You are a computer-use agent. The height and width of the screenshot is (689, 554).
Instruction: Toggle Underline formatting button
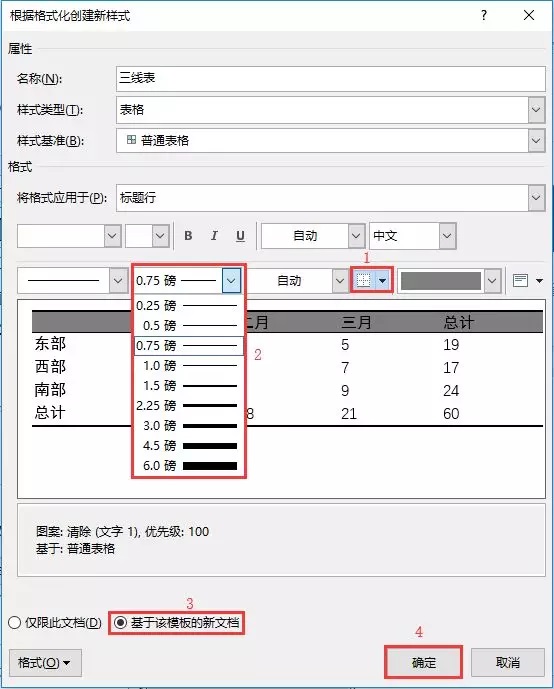point(240,236)
